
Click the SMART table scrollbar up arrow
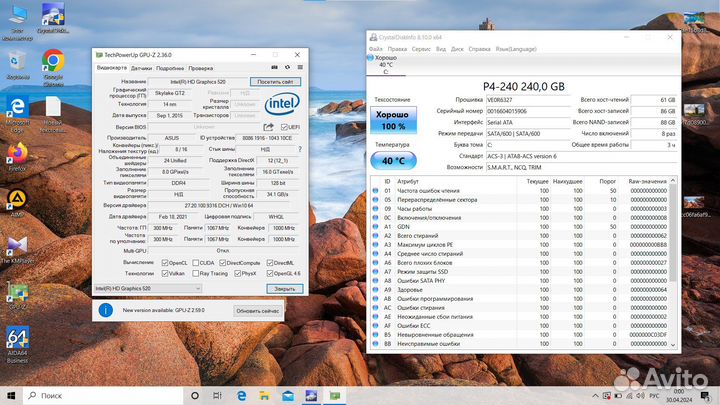(x=673, y=180)
